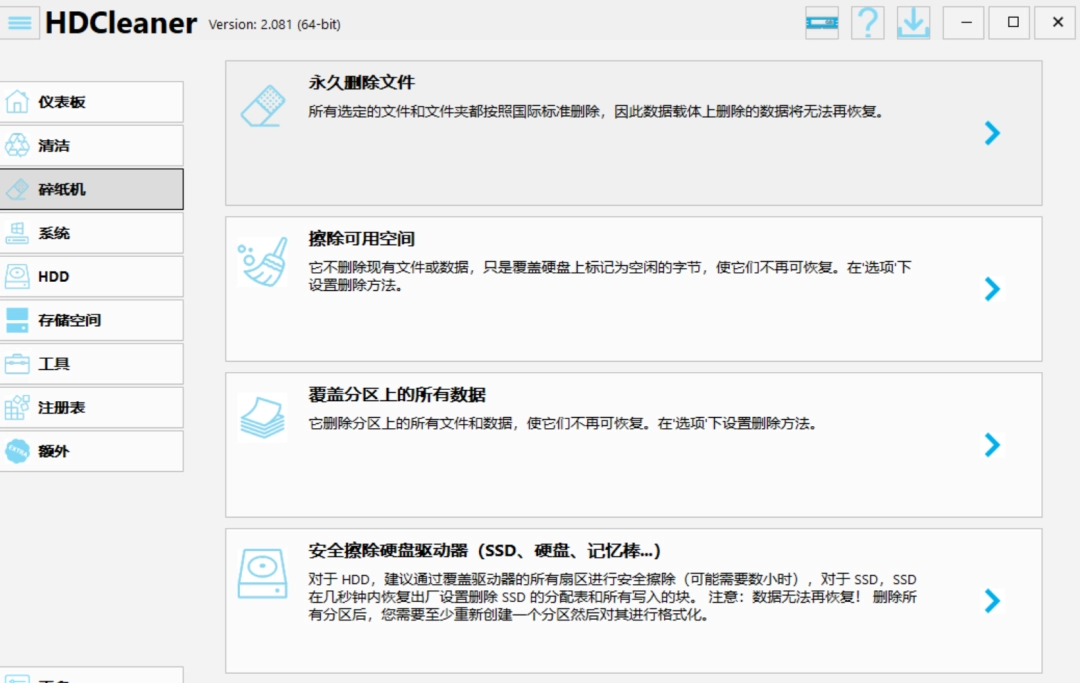Click the 安全擦除硬盘驱动器 title
1080x683 pixels.
point(484,551)
